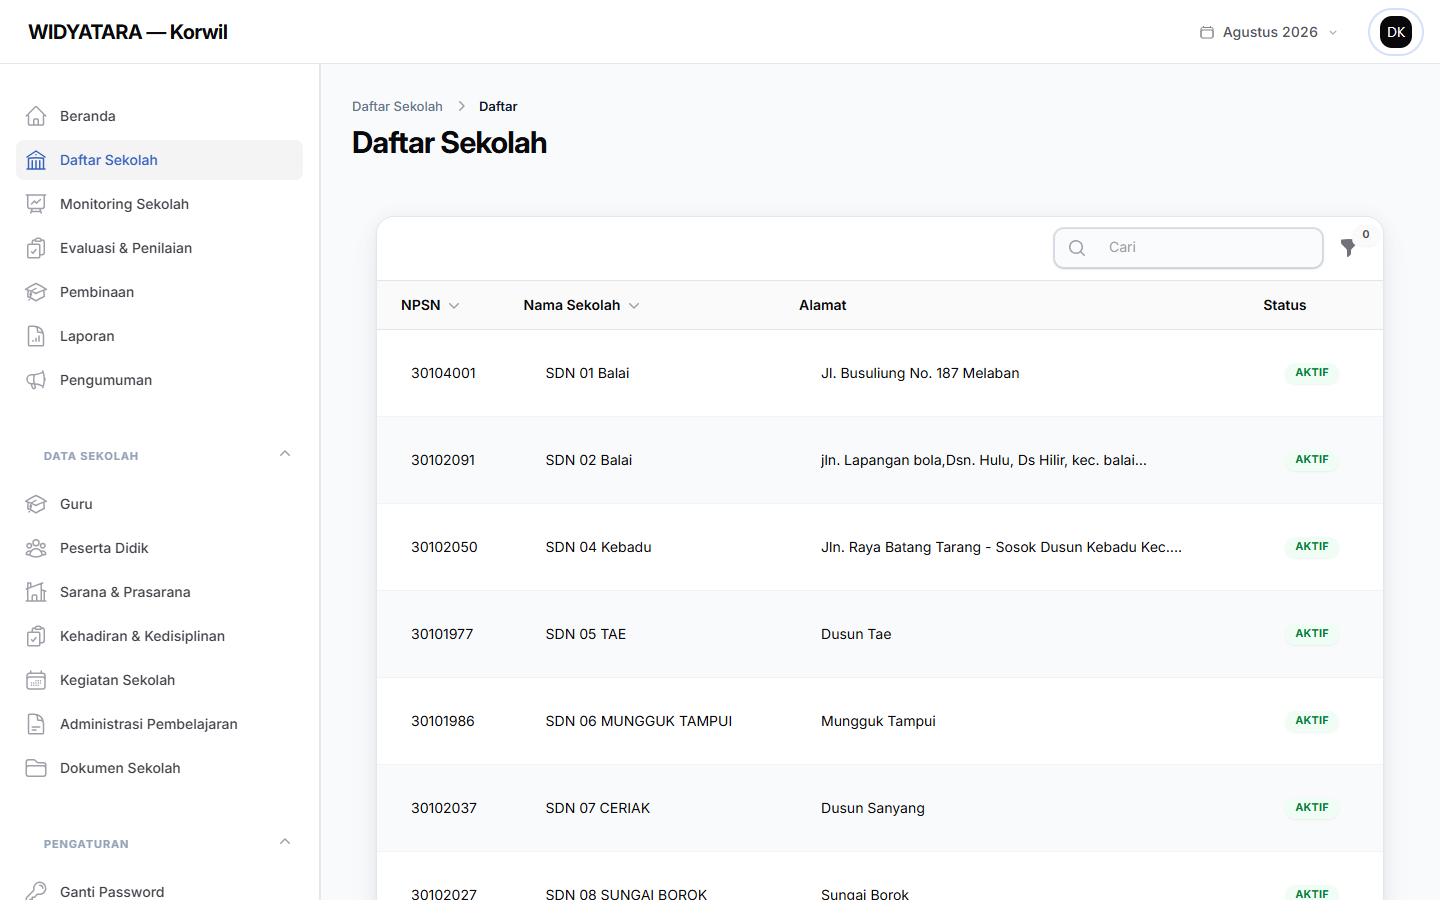
Task: Click the Beranda home icon
Action: [x=36, y=116]
